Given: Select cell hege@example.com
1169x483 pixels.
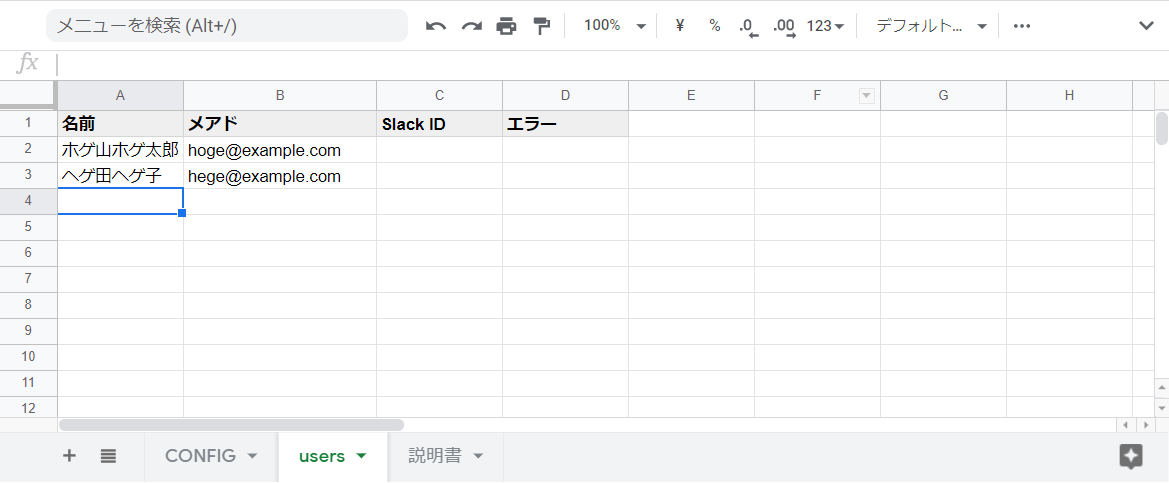Looking at the screenshot, I should point(280,176).
